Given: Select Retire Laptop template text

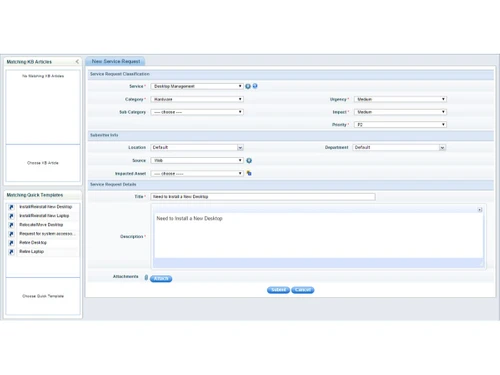Looking at the screenshot, I should tap(32, 252).
